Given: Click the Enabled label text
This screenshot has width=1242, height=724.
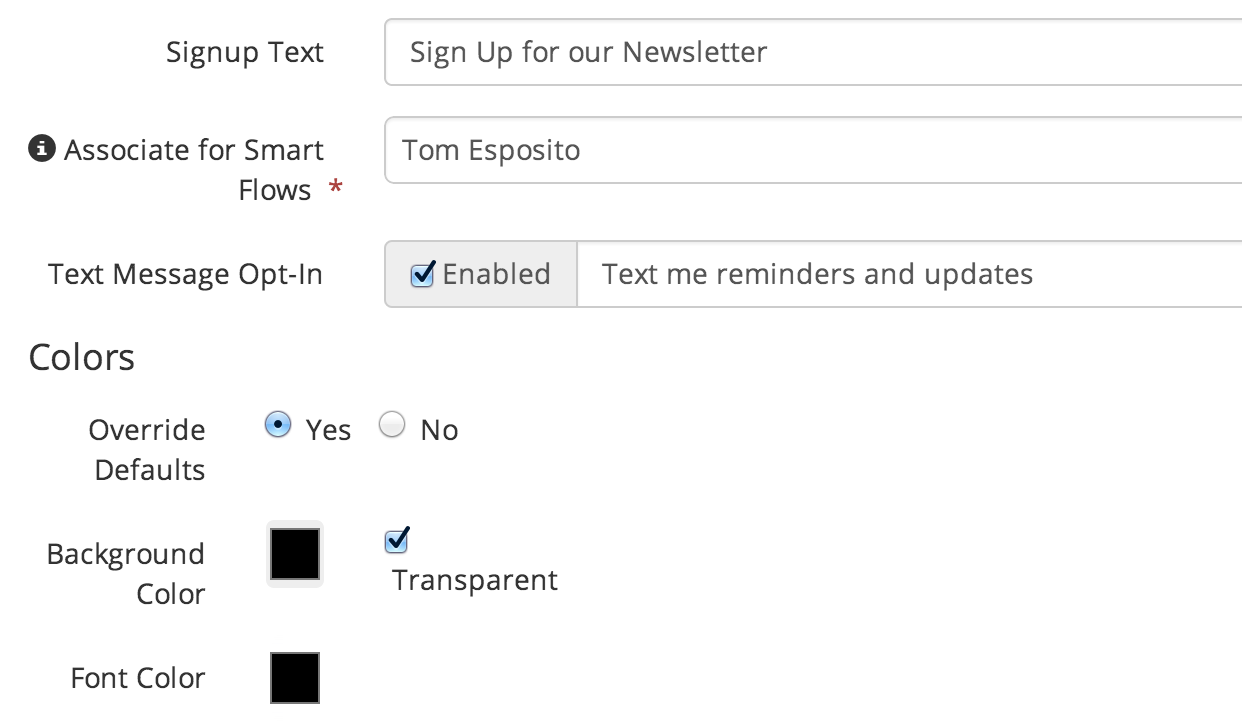Looking at the screenshot, I should click(496, 274).
